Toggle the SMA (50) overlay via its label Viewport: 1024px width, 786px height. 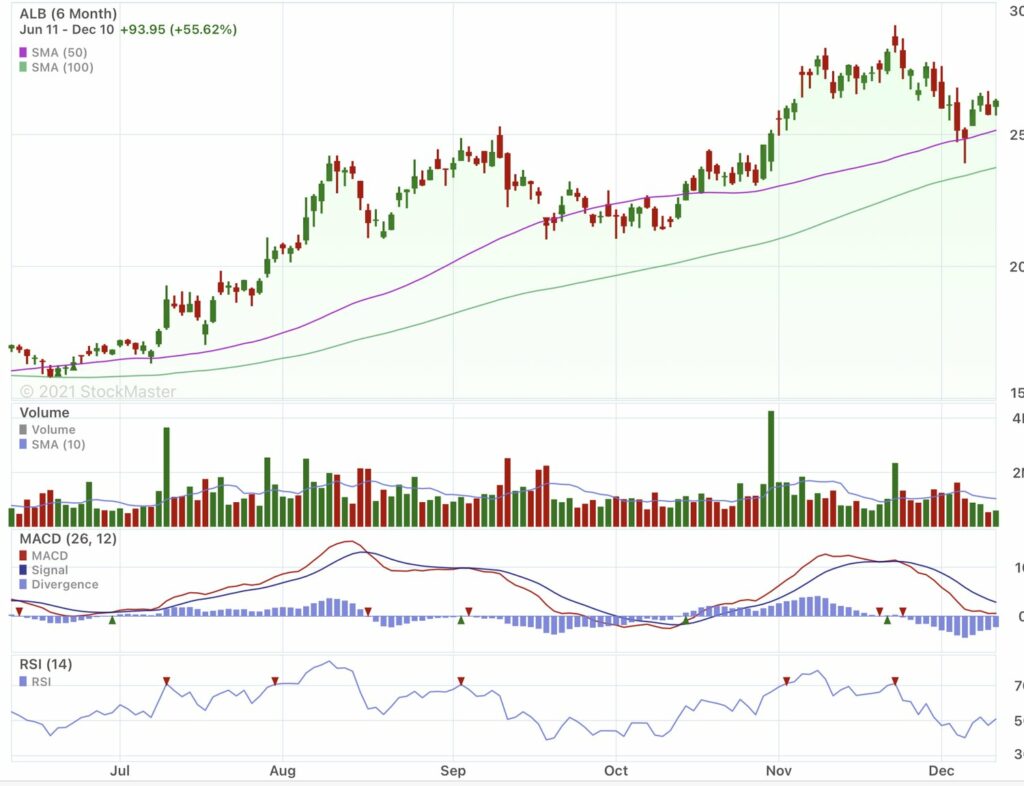[58, 52]
